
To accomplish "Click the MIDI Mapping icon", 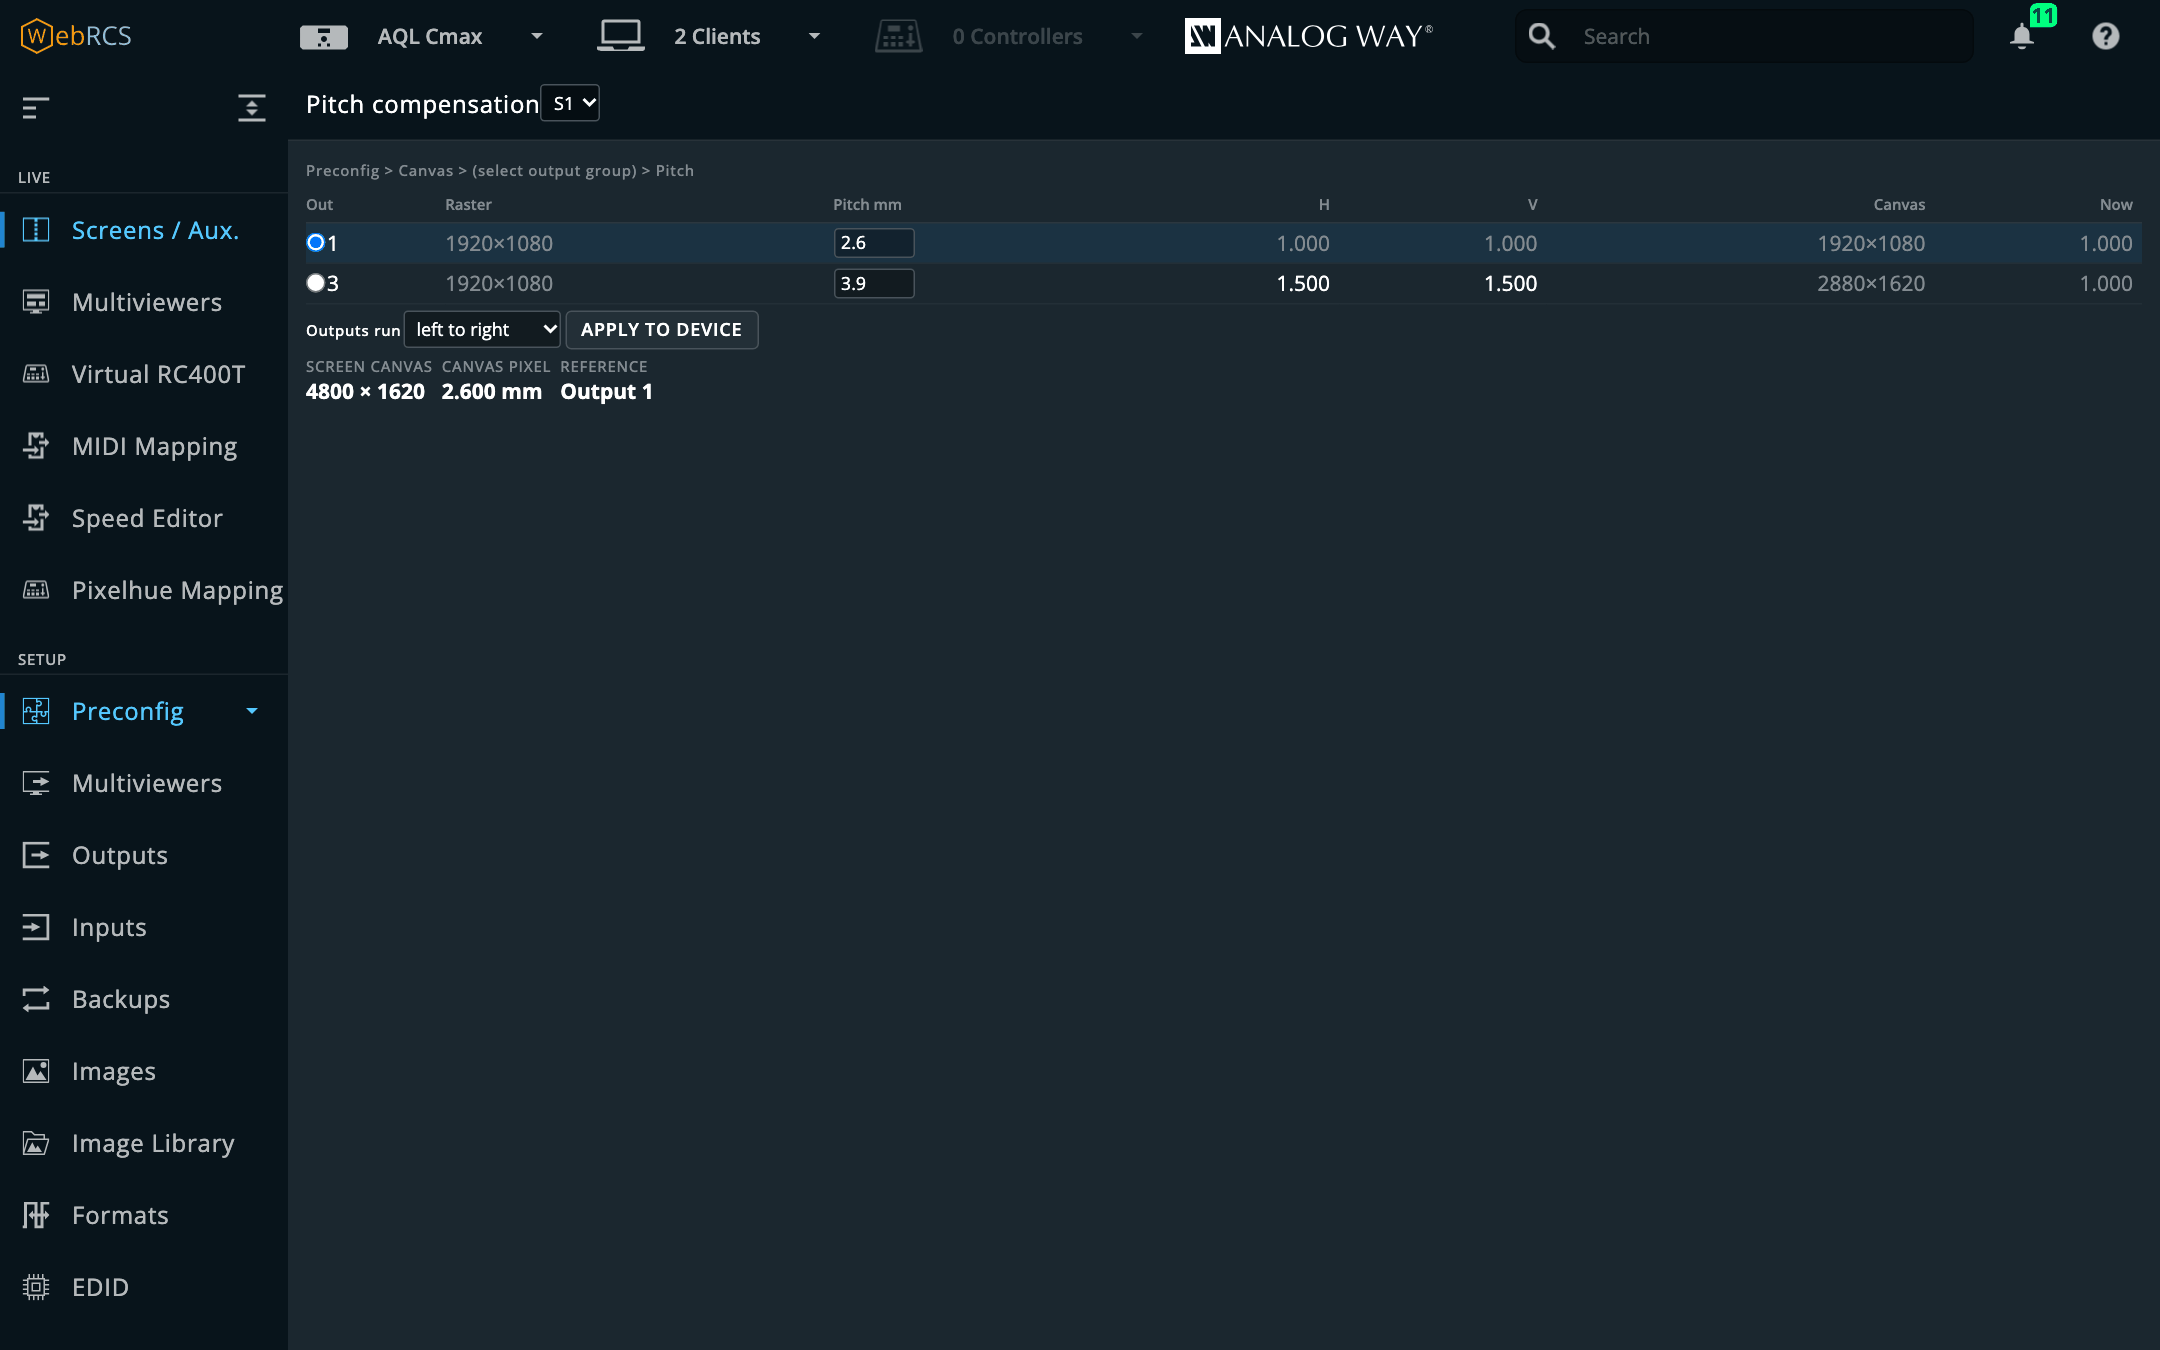I will [x=36, y=446].
